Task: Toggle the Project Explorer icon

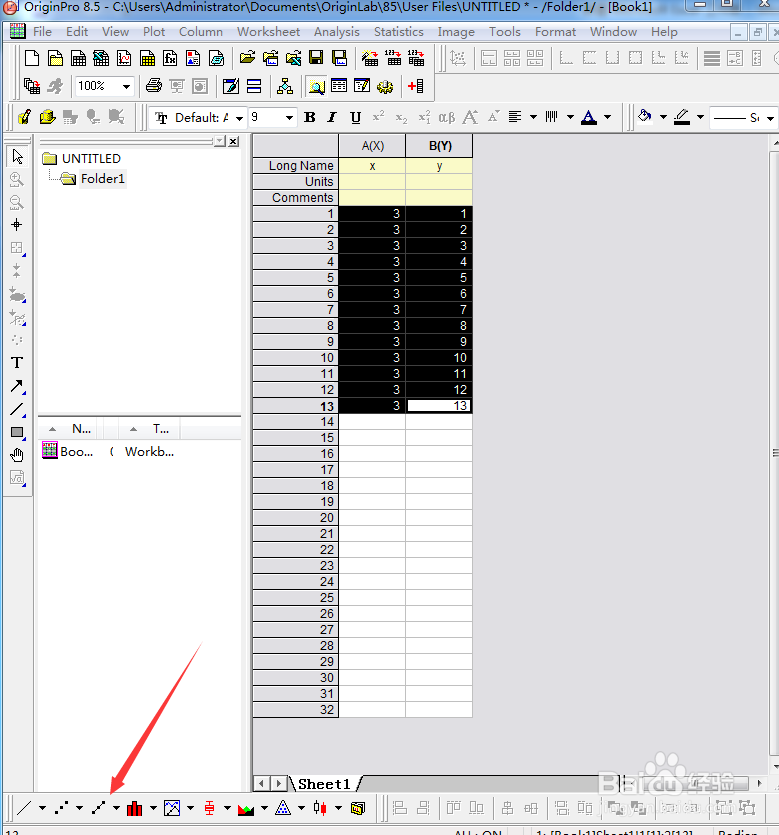Action: pos(316,86)
